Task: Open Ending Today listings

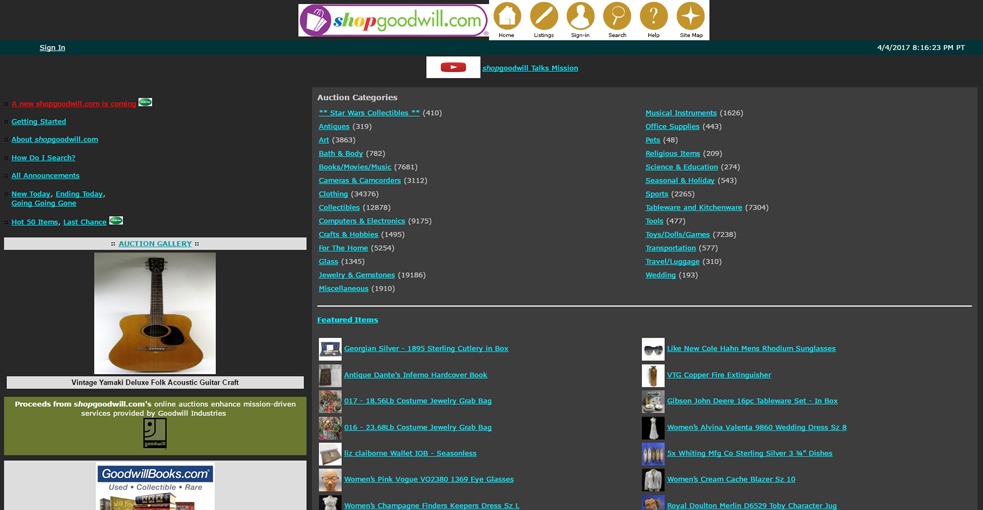Action: pyautogui.click(x=79, y=194)
